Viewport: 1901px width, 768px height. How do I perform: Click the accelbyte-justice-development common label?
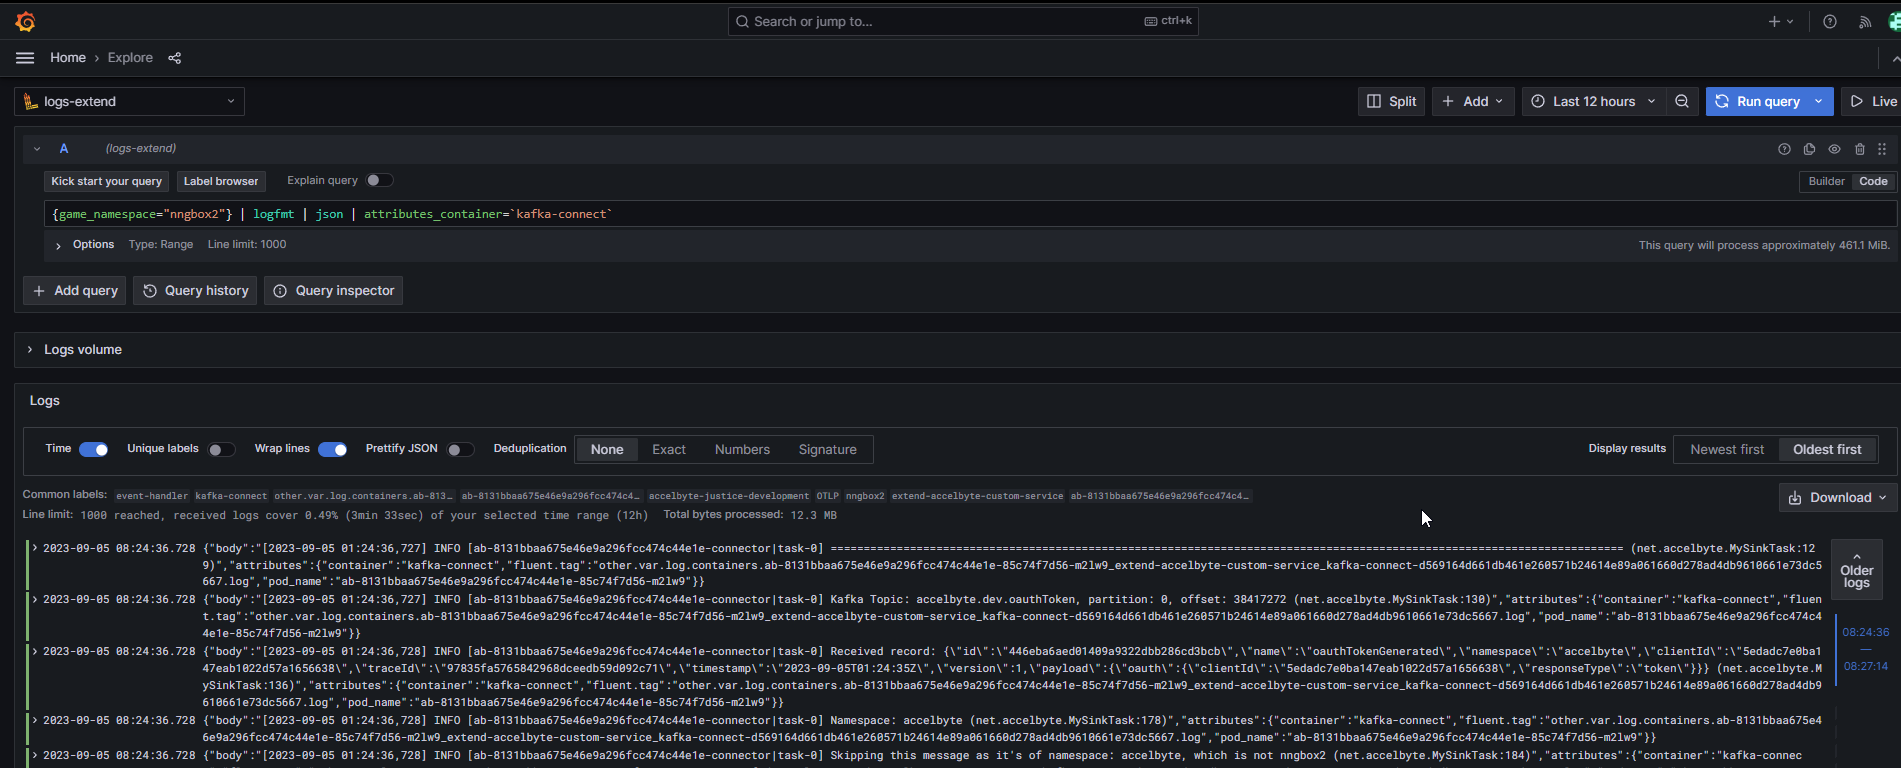click(728, 495)
